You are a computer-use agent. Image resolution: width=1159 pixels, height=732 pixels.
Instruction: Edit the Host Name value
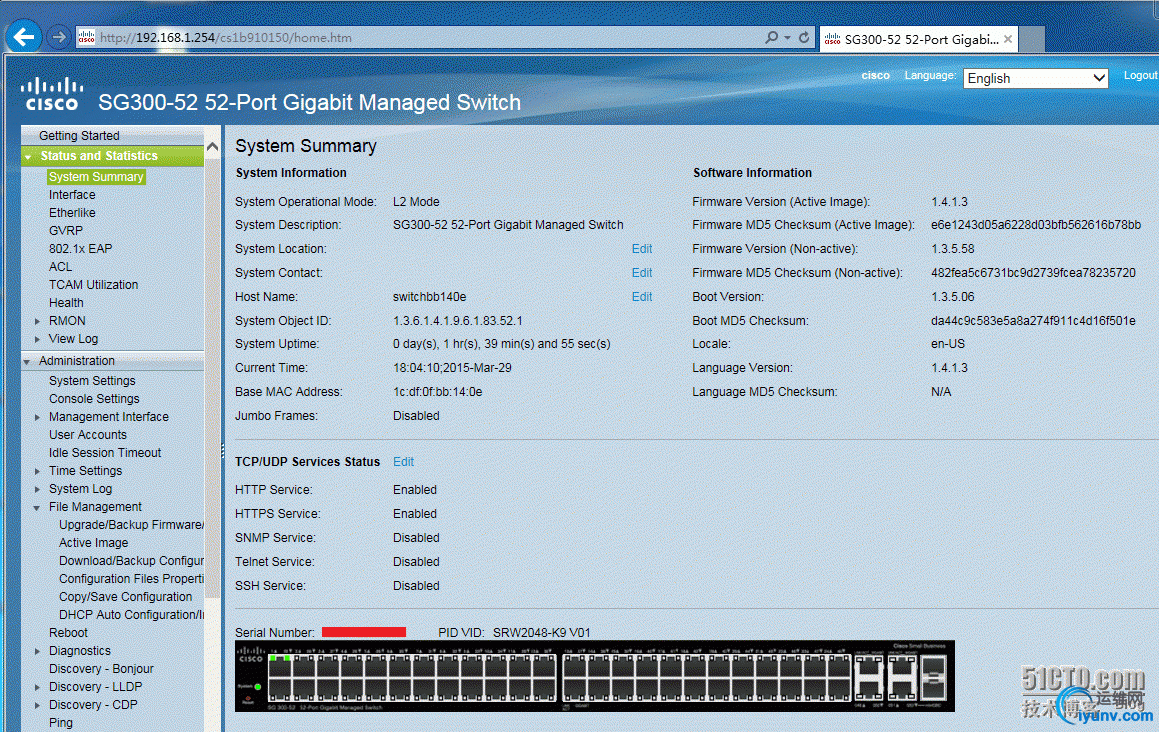pos(641,297)
